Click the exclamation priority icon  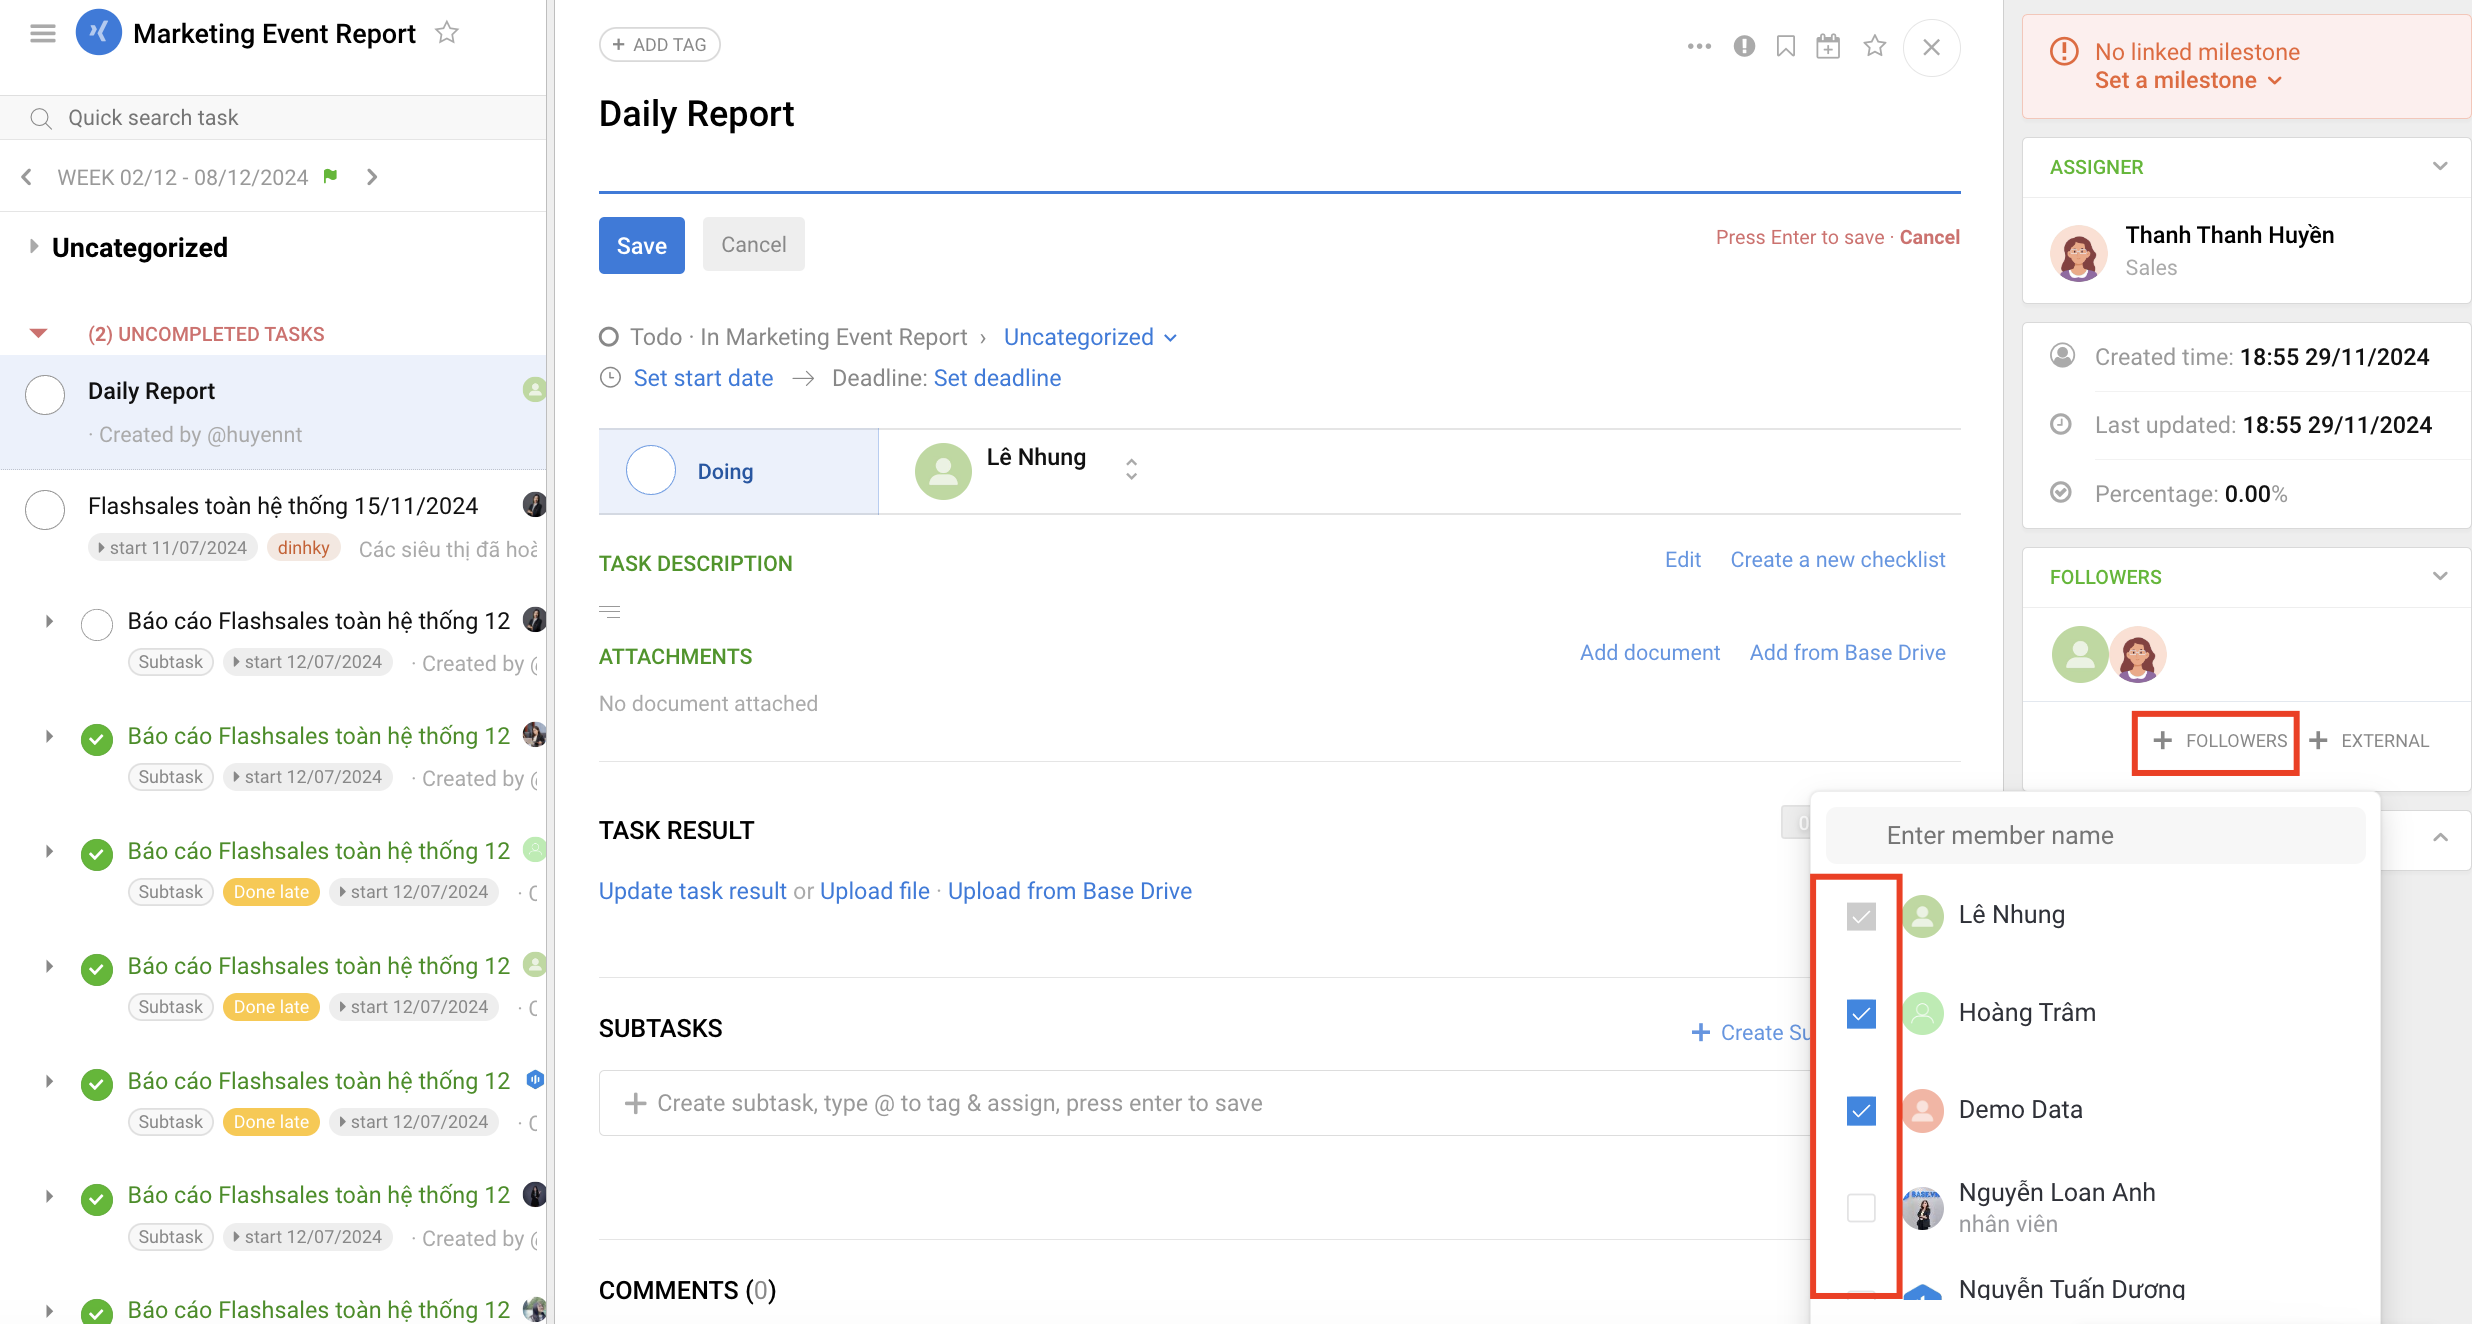coord(1744,46)
